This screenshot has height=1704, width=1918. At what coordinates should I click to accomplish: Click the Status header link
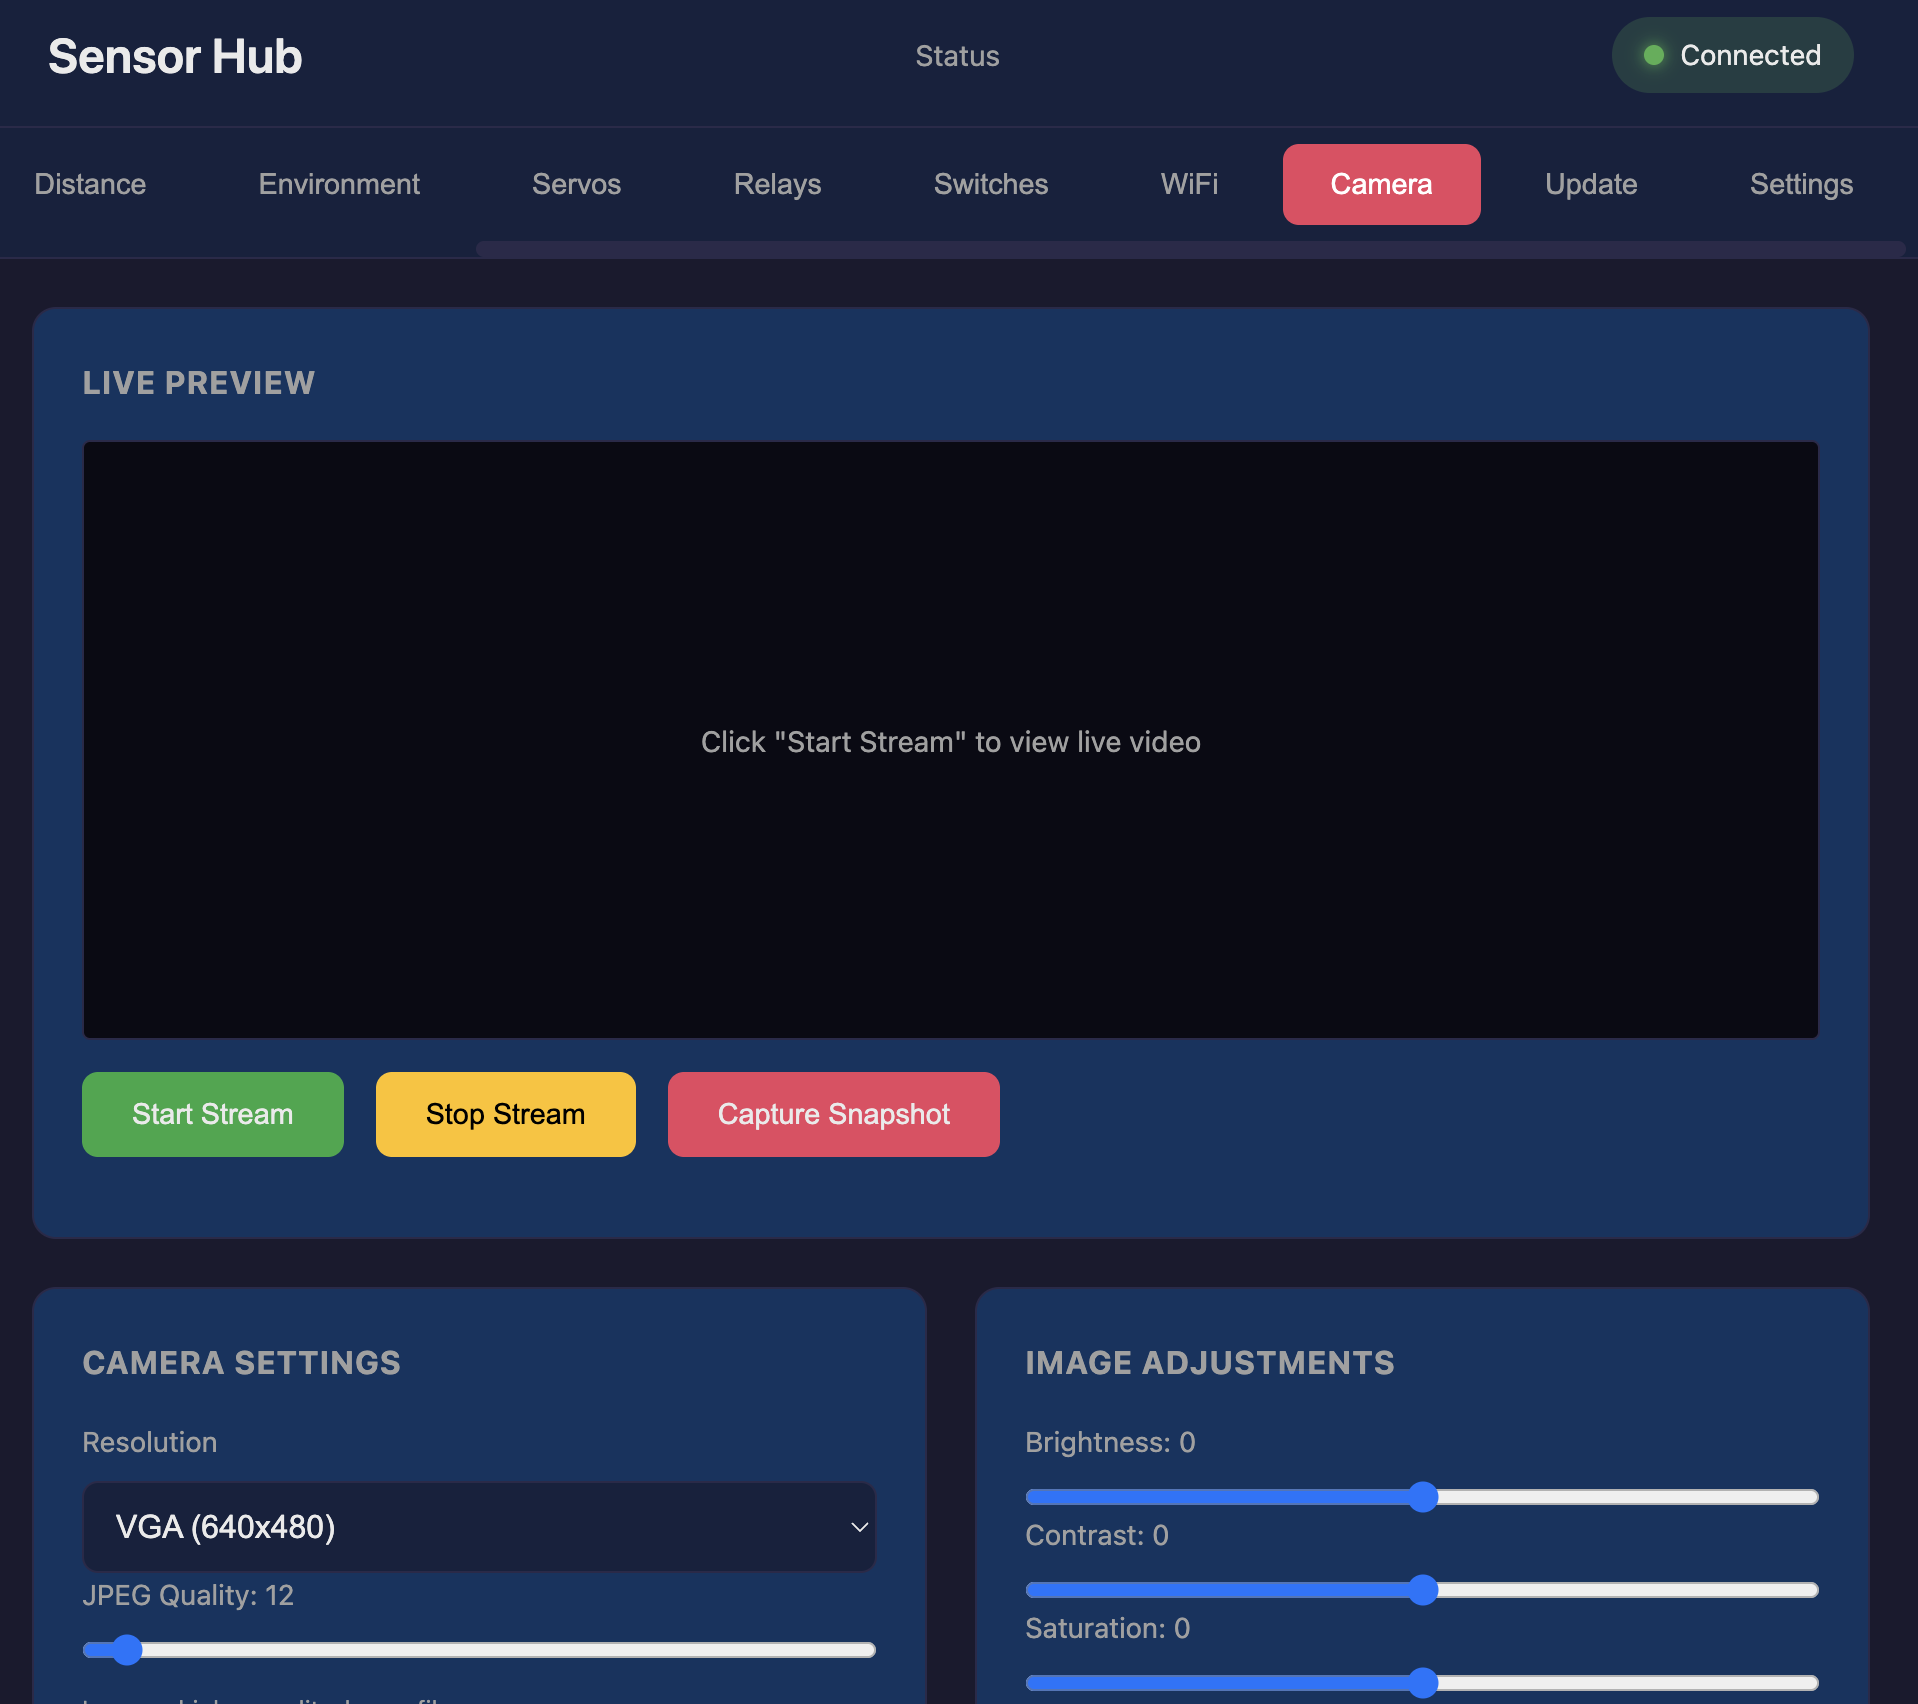click(x=957, y=56)
